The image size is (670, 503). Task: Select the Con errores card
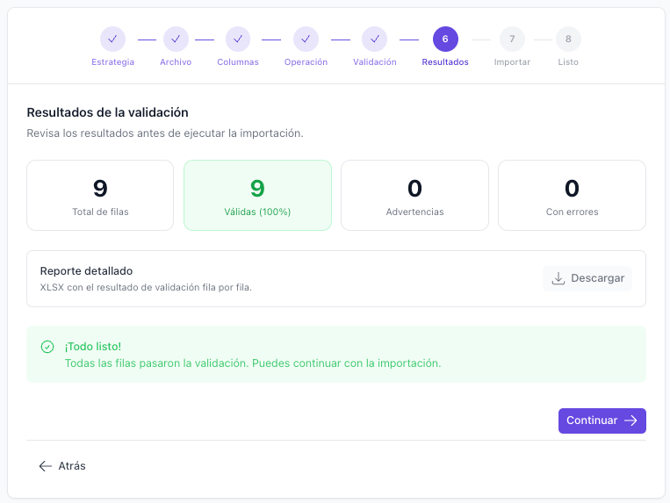572,195
